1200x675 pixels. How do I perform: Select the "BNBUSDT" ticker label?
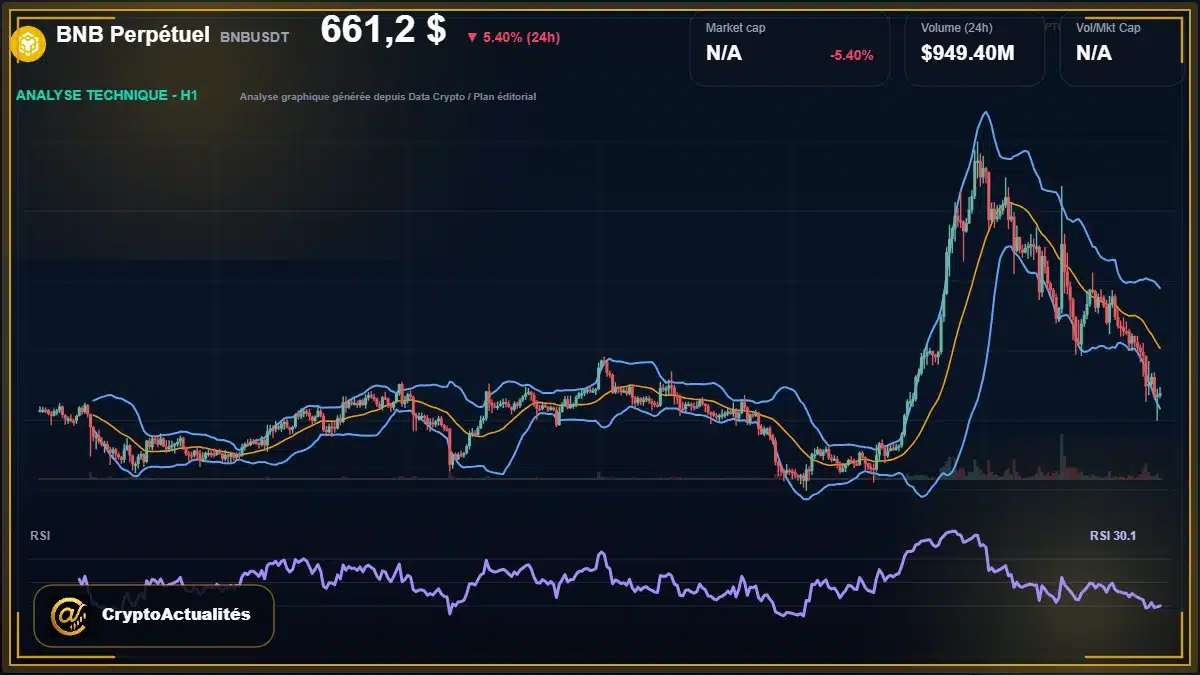pos(254,37)
